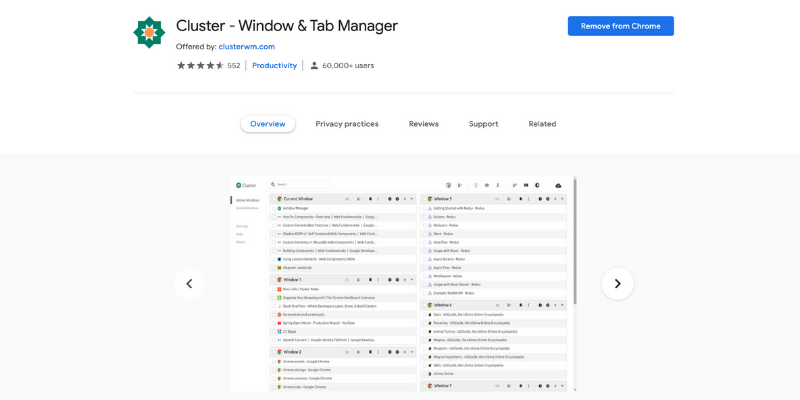Tick the Window 7 header checkbox
The image size is (800, 400).
424,386
